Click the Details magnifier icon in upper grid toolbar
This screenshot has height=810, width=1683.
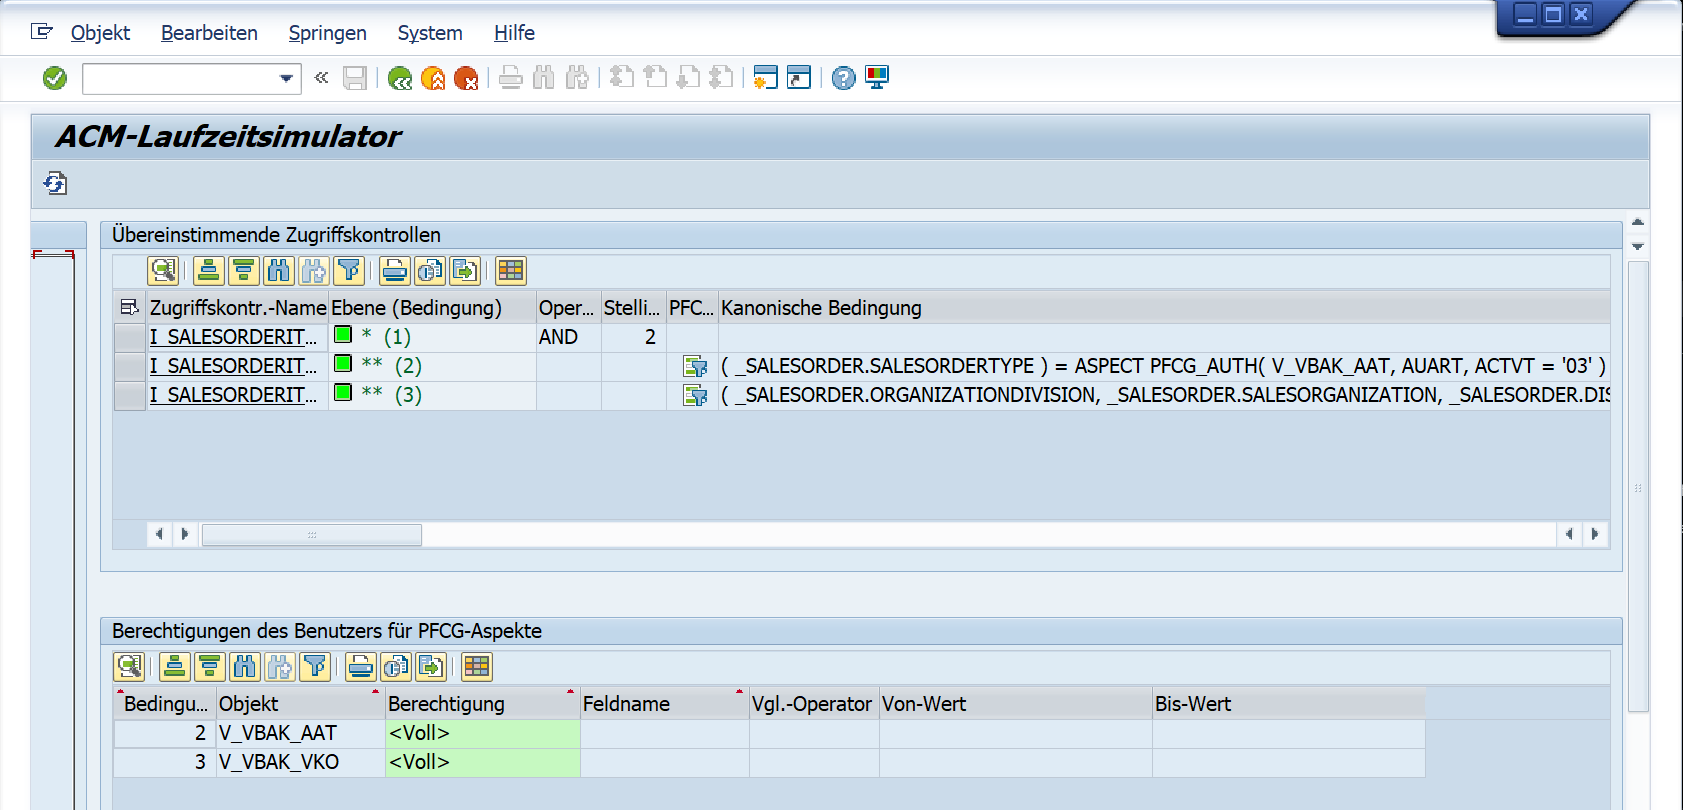pos(162,271)
